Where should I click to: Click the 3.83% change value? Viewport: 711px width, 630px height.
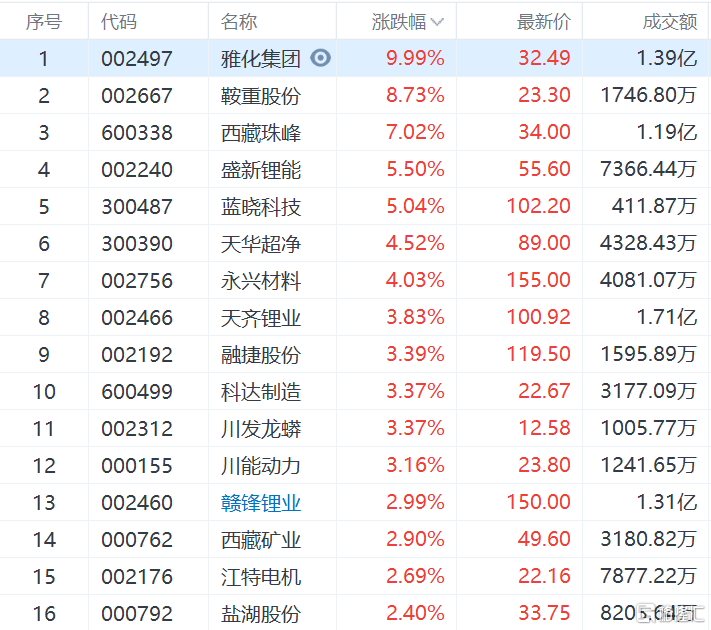click(x=415, y=317)
